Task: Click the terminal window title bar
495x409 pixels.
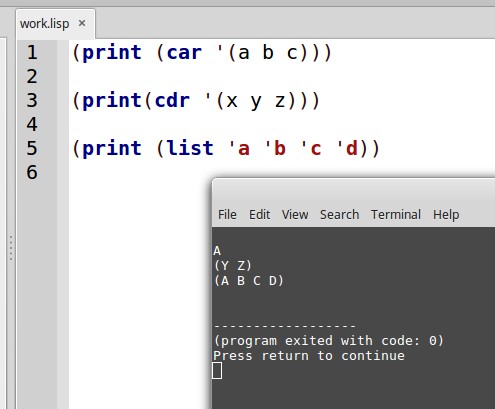Action: coord(353,190)
